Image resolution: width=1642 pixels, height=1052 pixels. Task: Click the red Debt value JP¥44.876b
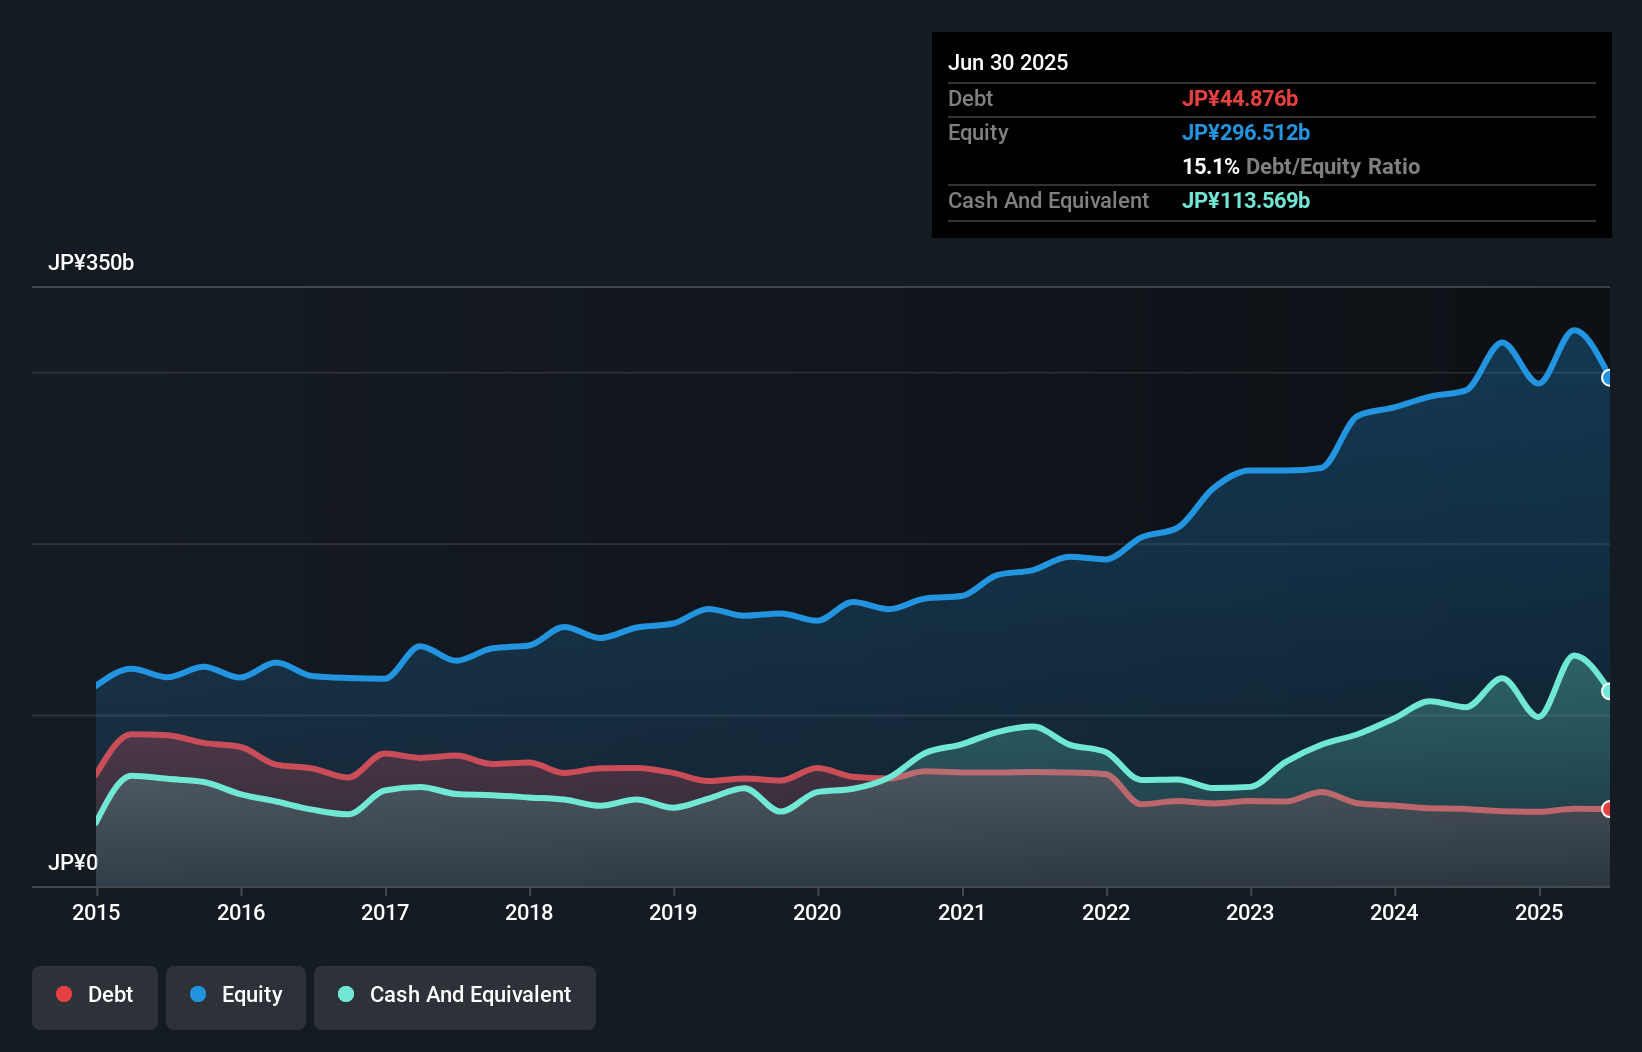(1241, 99)
